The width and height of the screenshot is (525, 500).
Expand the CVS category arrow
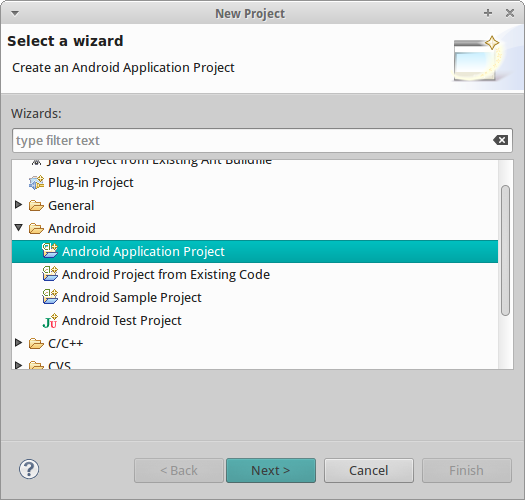coord(19,365)
